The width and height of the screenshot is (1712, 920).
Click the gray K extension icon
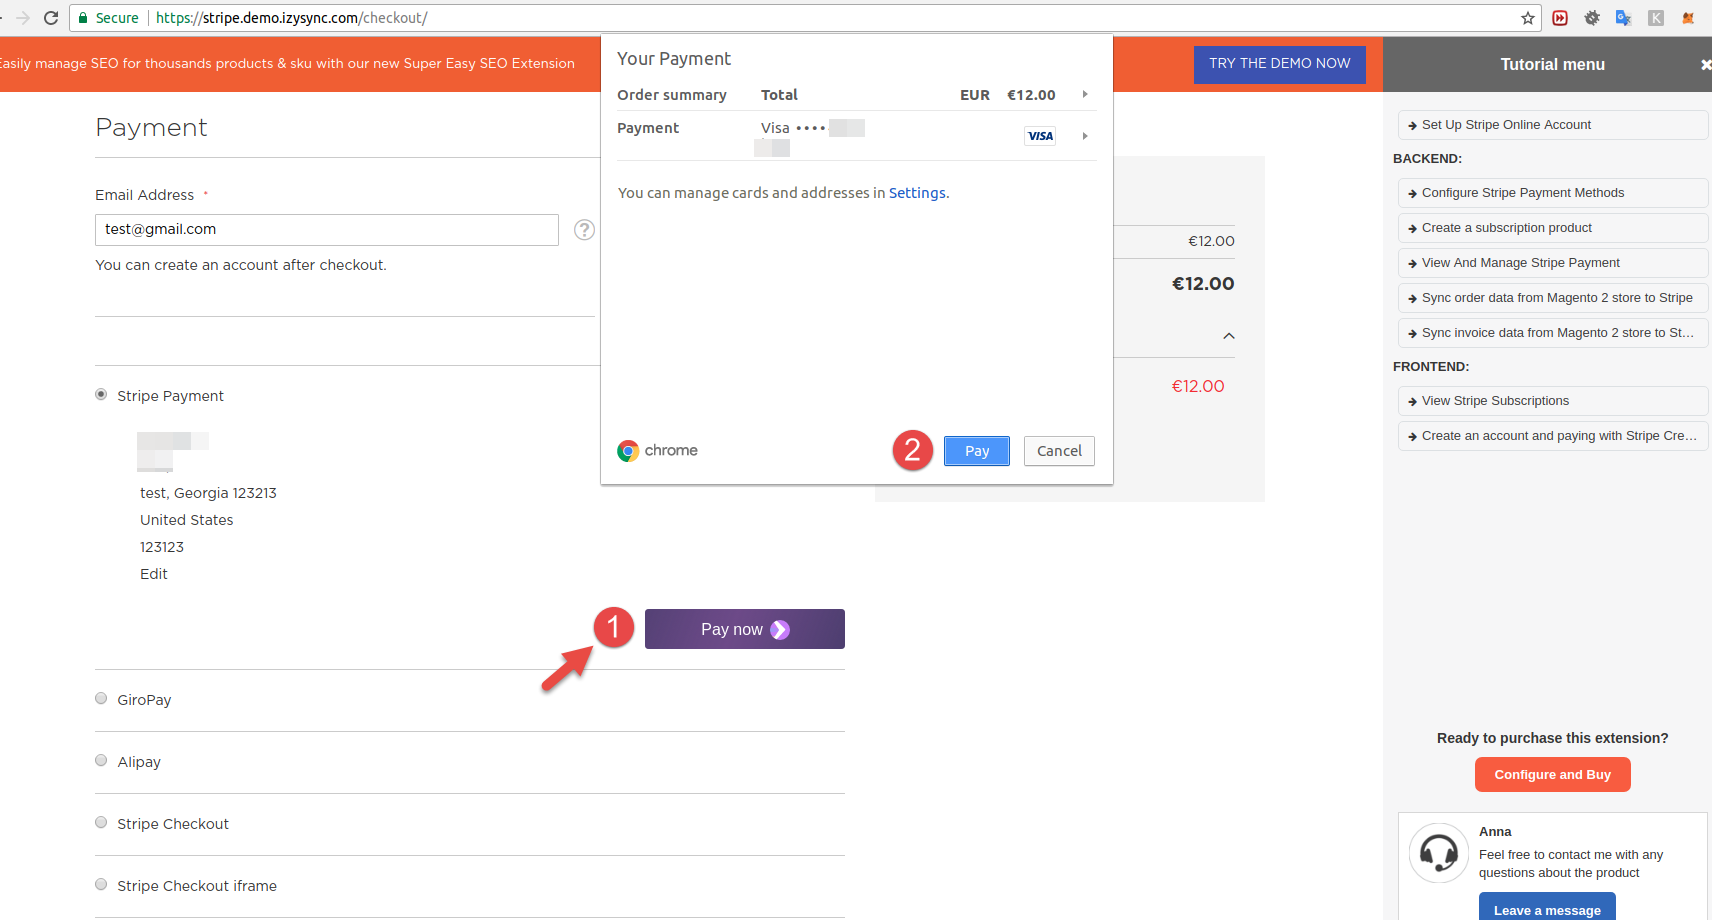click(x=1656, y=18)
